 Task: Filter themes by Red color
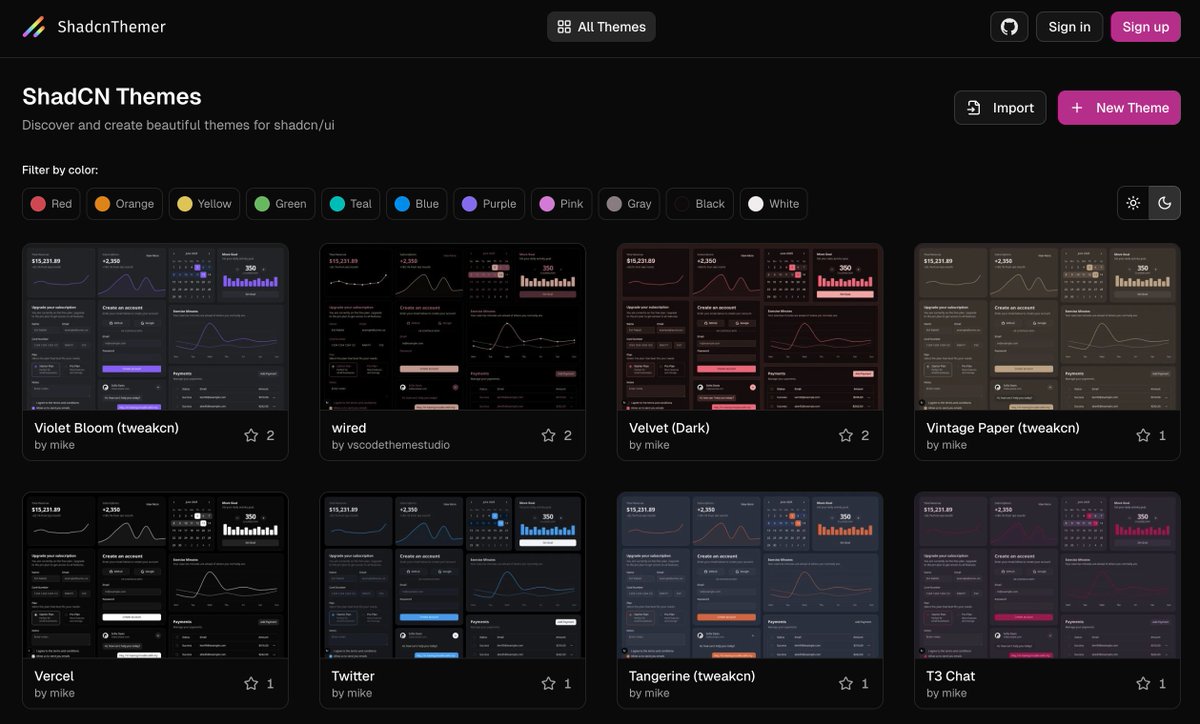click(51, 204)
